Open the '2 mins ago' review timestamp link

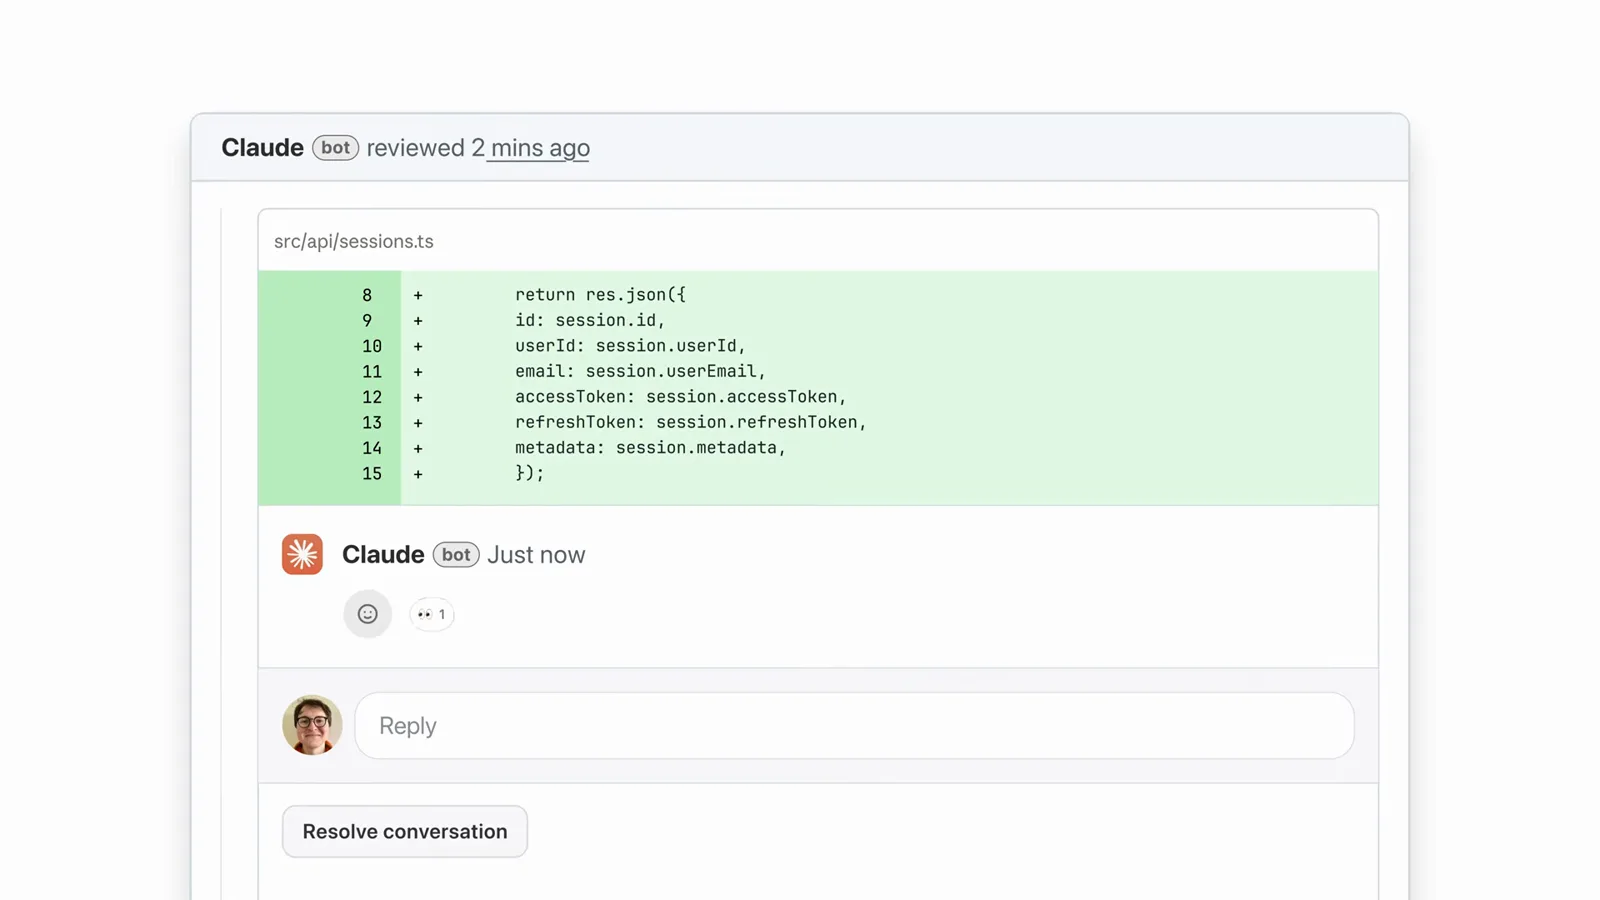click(x=531, y=148)
